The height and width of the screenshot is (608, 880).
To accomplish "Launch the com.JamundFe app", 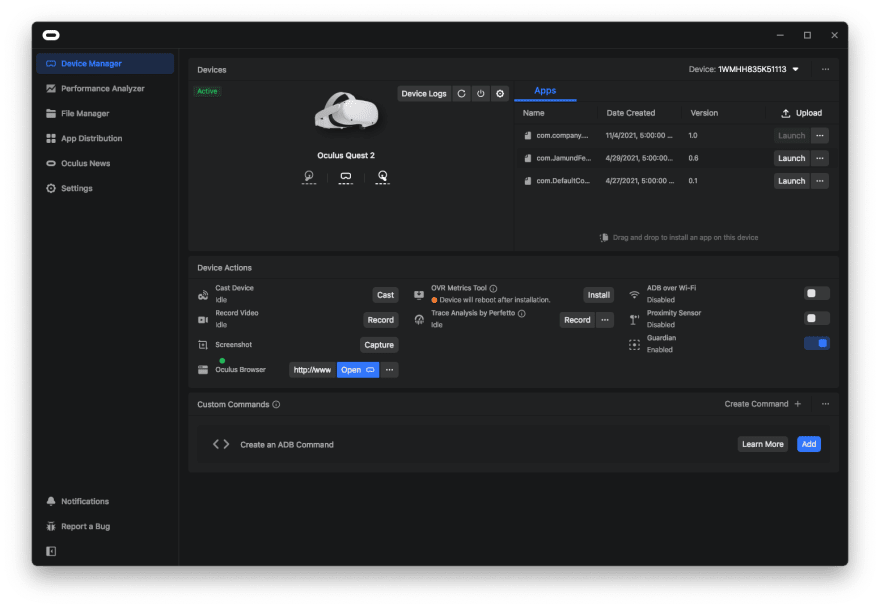I will click(x=791, y=158).
